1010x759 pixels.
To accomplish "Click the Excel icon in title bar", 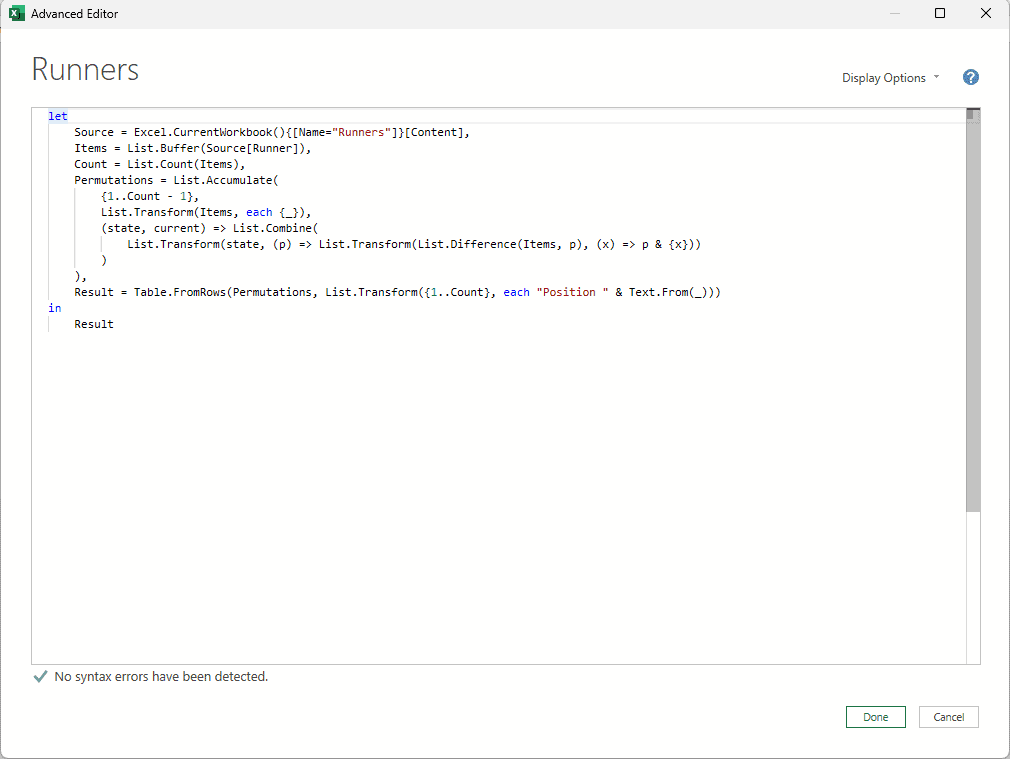I will click(17, 14).
